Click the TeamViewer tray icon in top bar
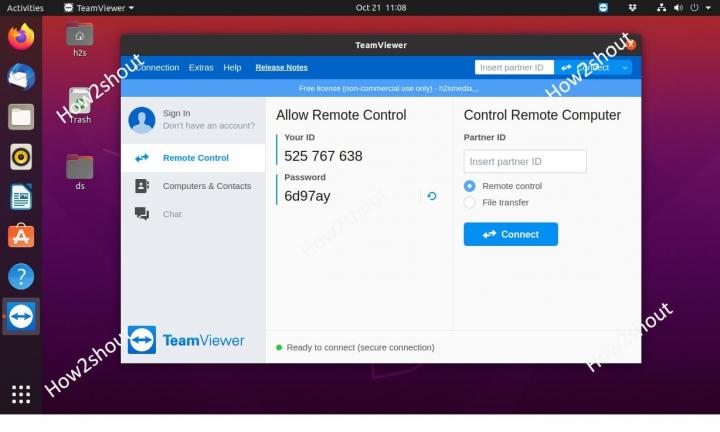This screenshot has width=720, height=432. pos(603,7)
